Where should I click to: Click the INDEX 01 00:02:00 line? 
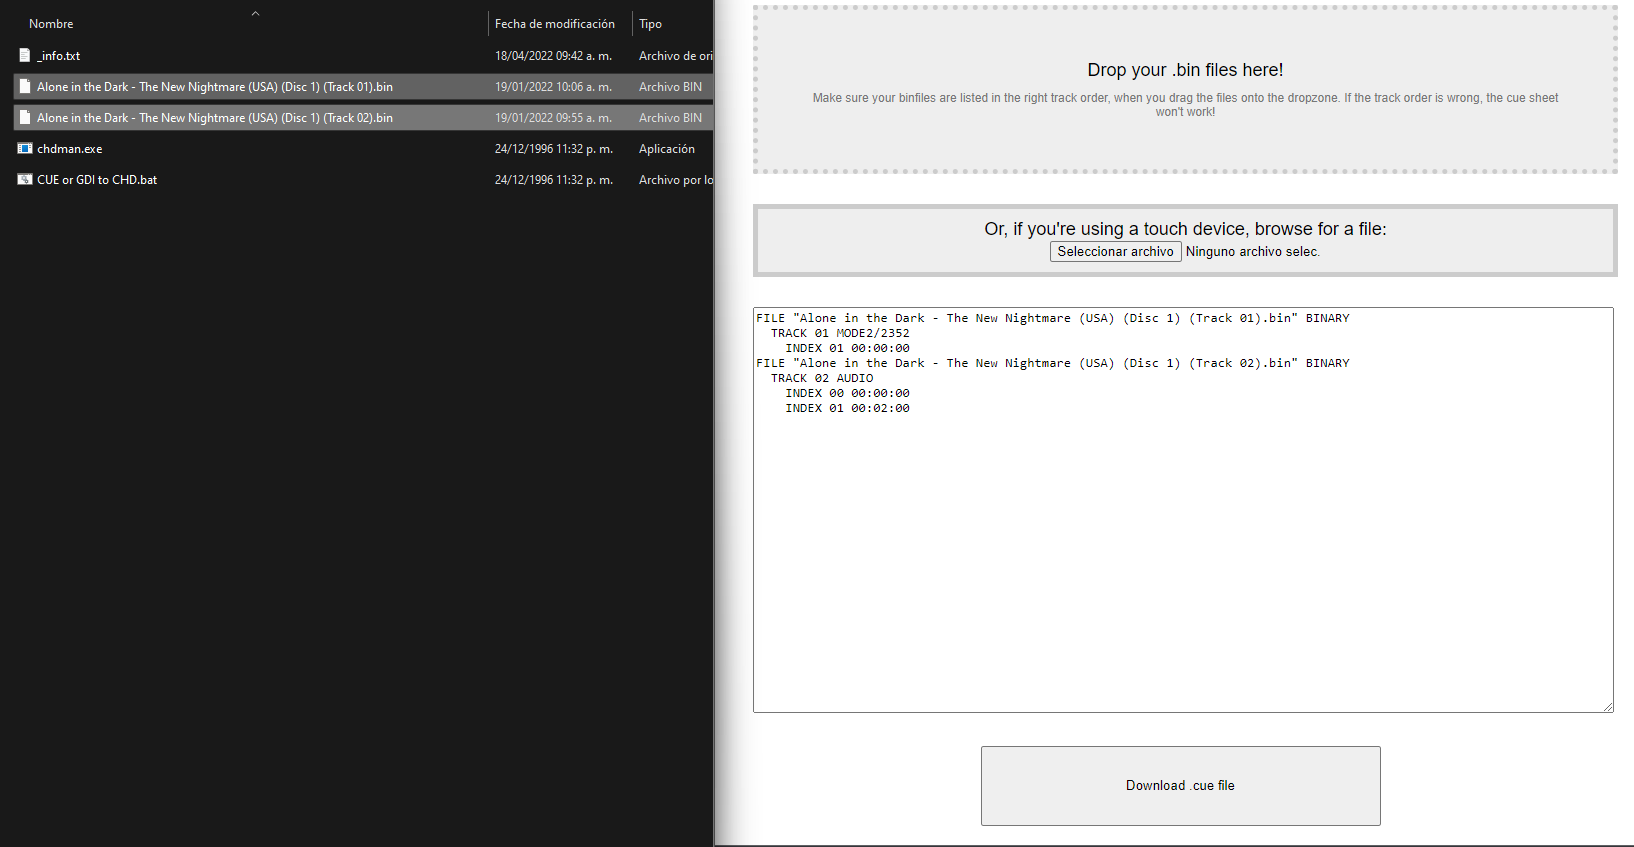click(847, 408)
